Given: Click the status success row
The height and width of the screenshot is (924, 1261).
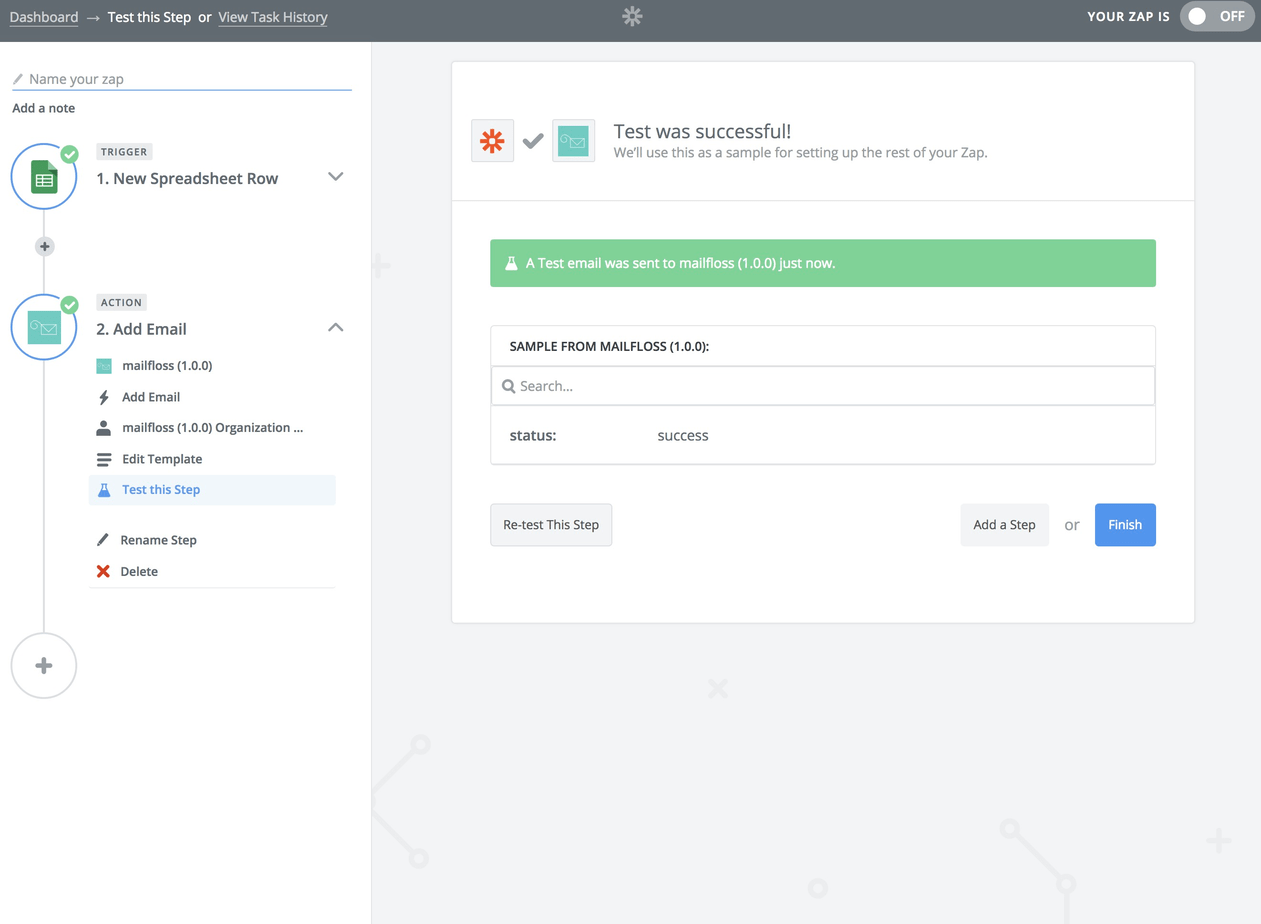Looking at the screenshot, I should point(823,436).
